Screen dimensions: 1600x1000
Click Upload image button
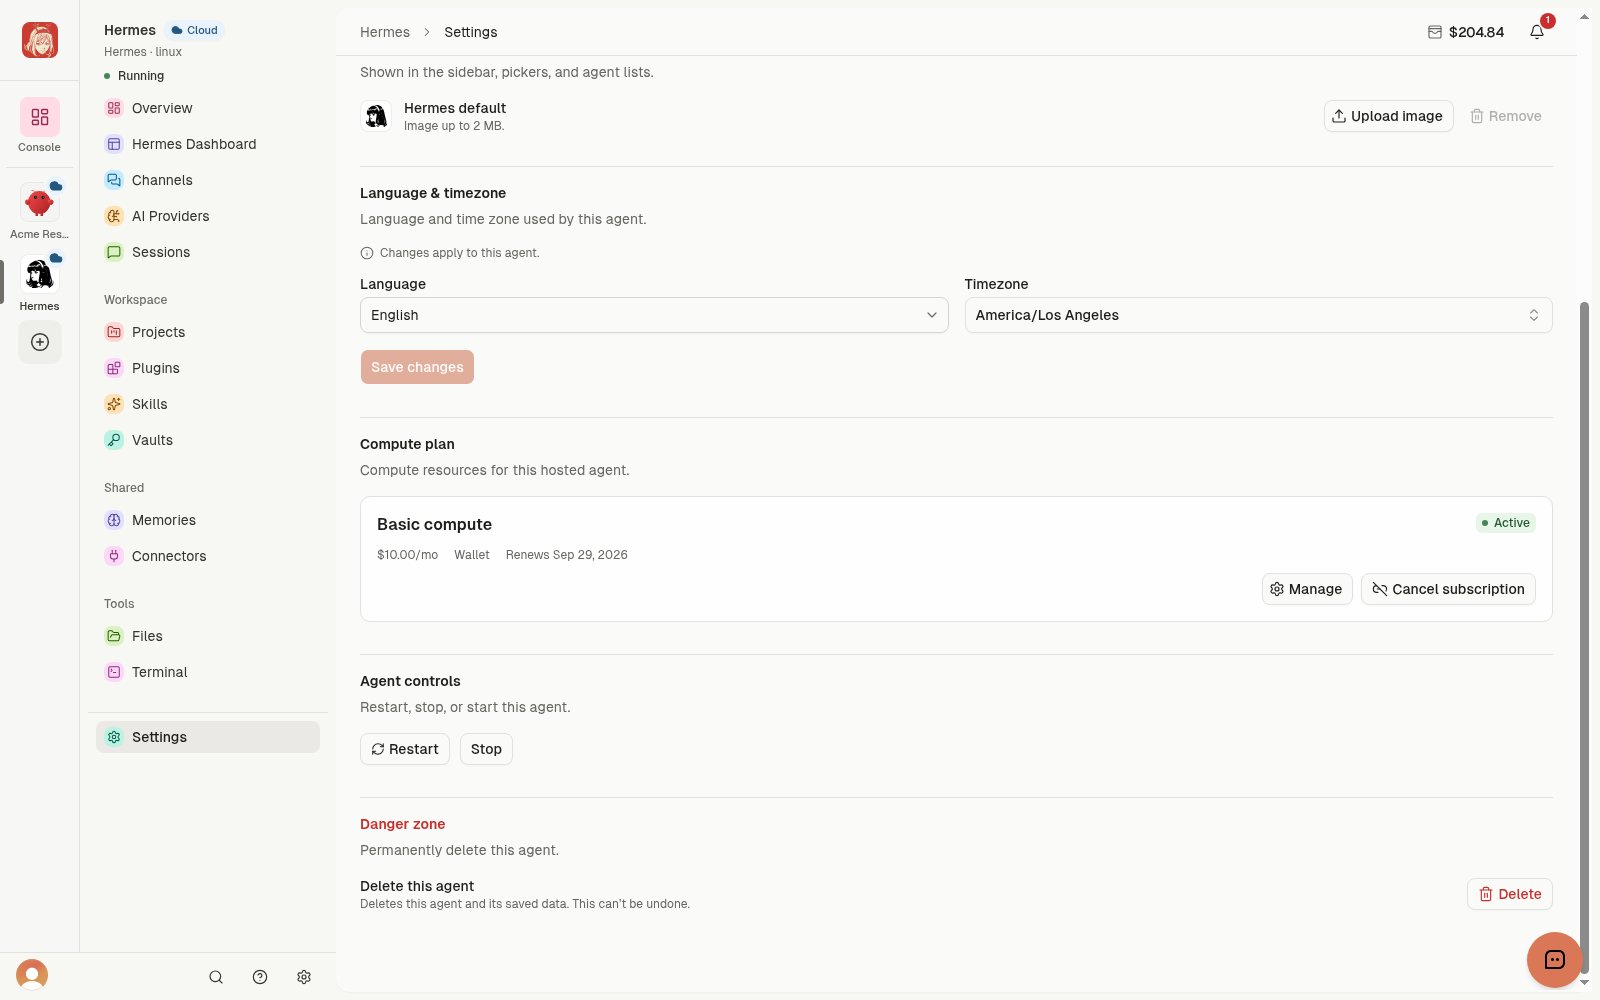pos(1388,116)
